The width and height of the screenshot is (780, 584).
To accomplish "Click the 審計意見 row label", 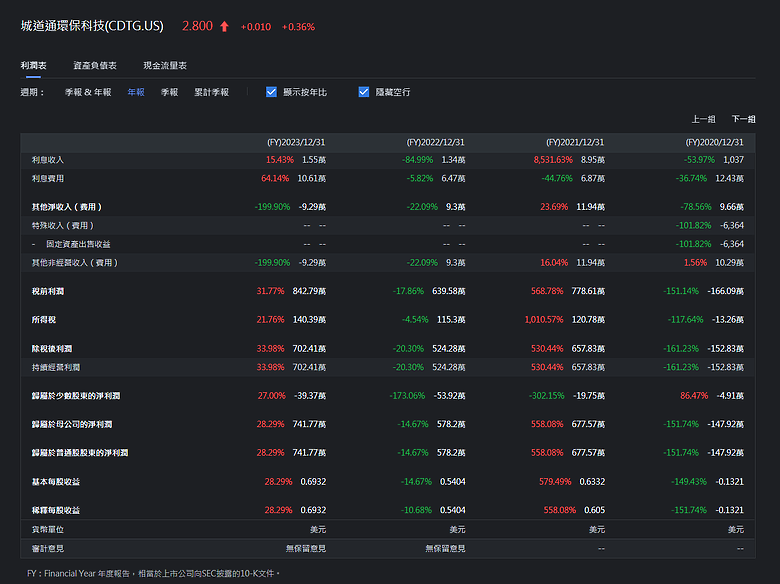I will click(x=48, y=548).
